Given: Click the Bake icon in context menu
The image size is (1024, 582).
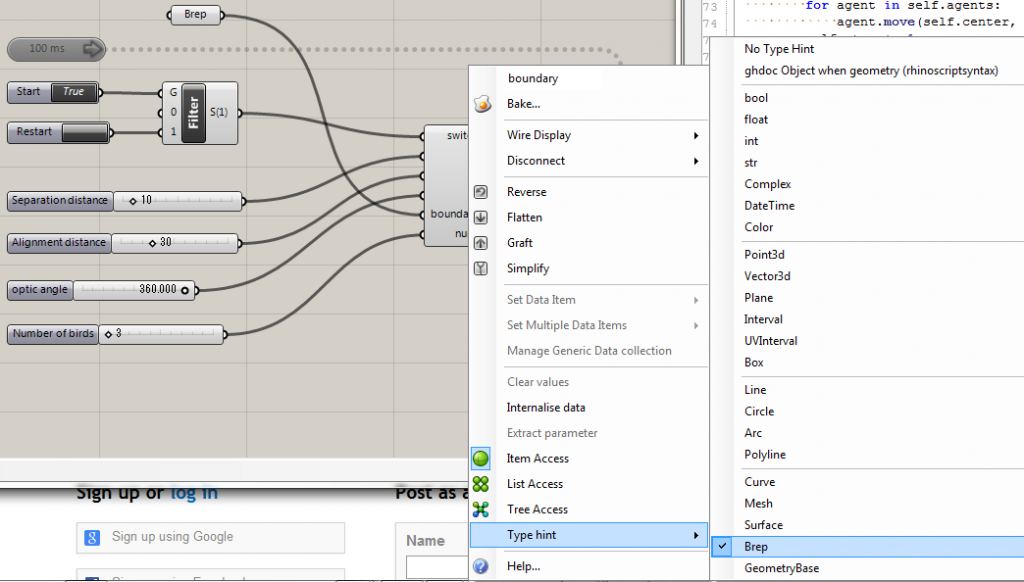Looking at the screenshot, I should pos(481,104).
